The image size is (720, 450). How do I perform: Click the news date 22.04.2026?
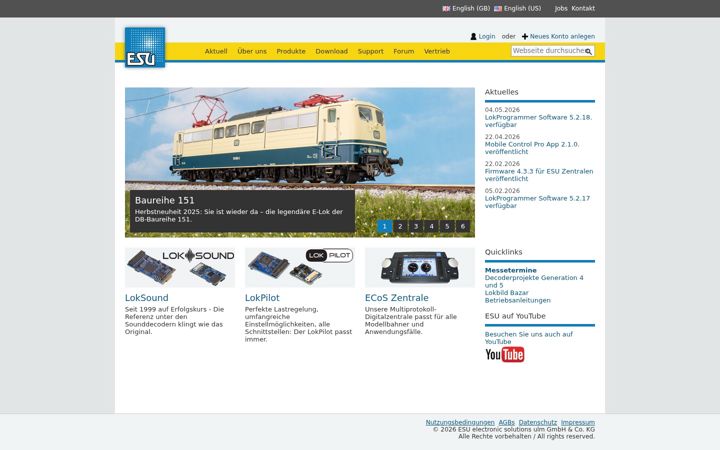click(x=502, y=137)
